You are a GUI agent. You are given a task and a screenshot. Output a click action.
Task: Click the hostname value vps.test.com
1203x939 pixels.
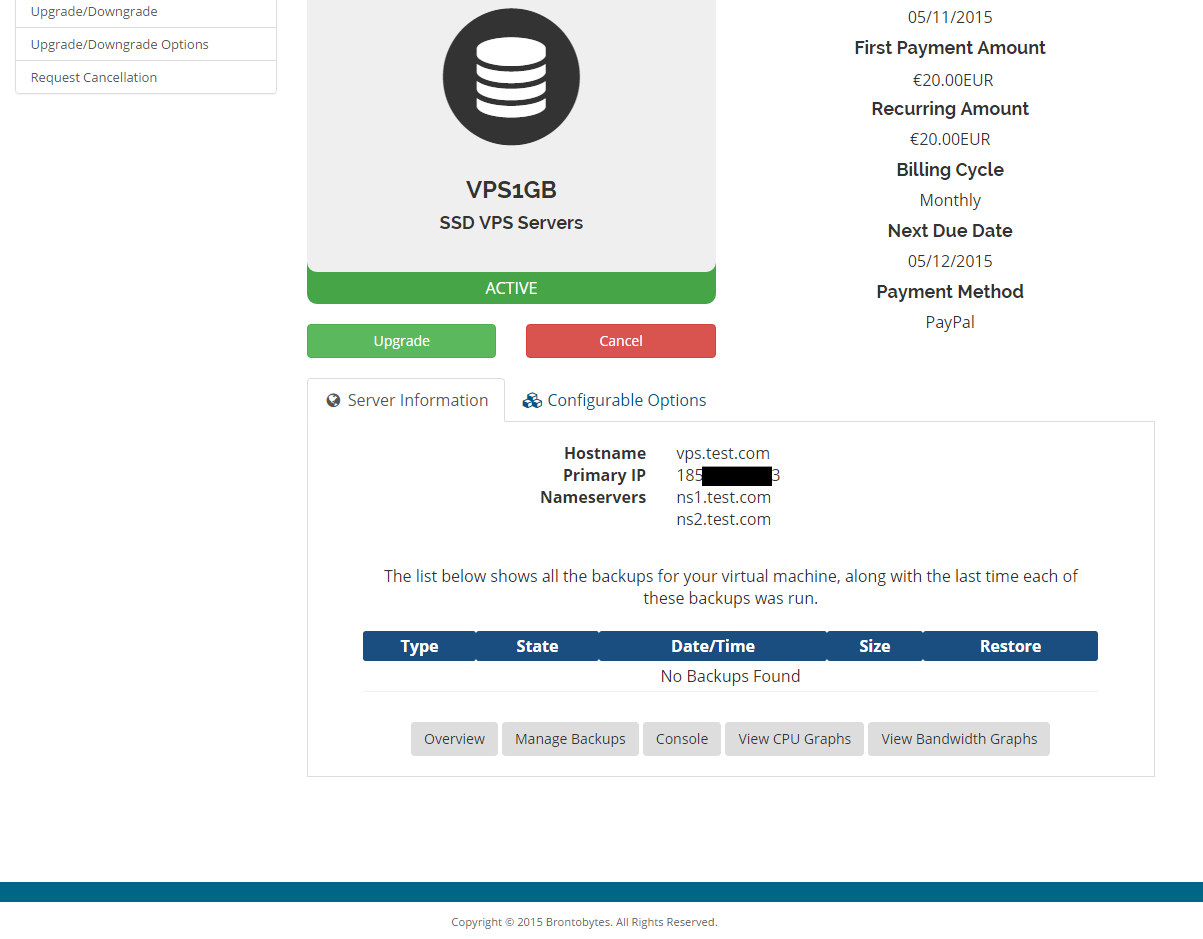723,454
